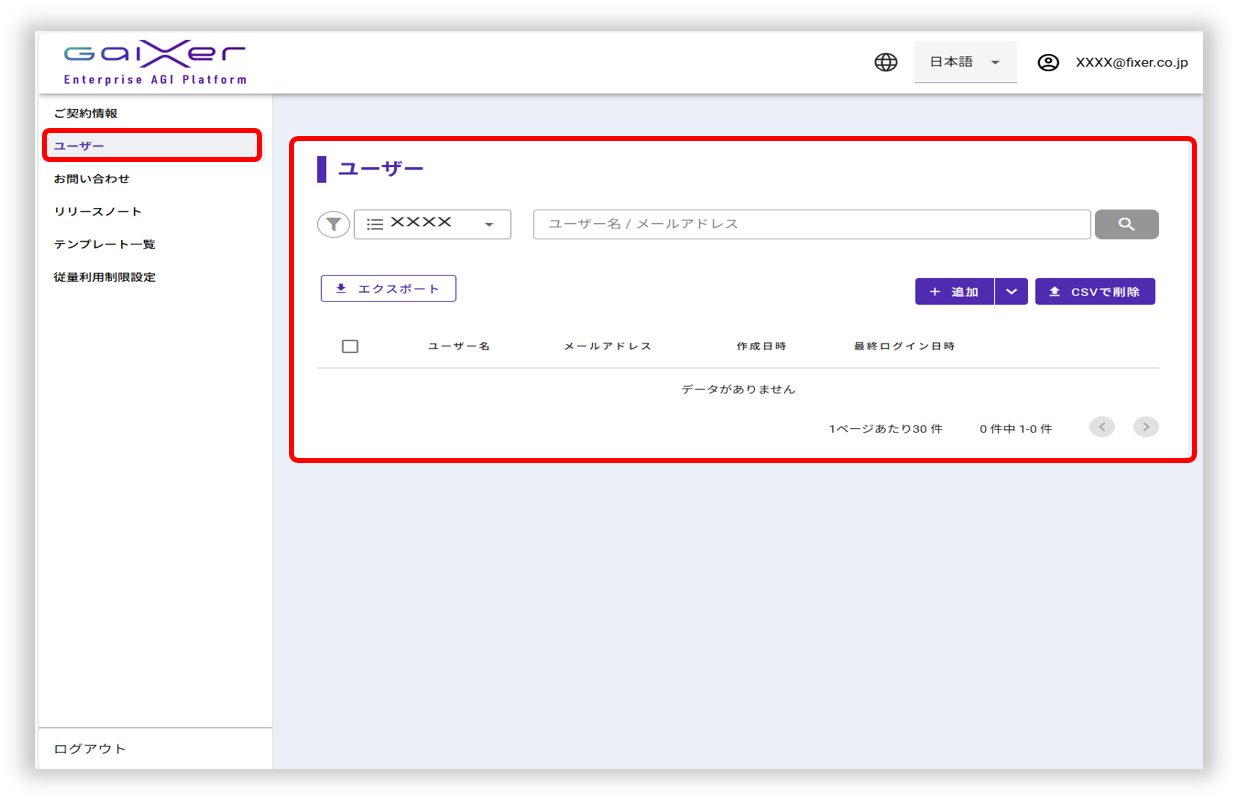Click ログアウト to sign out
1238x800 pixels.
tap(90, 749)
